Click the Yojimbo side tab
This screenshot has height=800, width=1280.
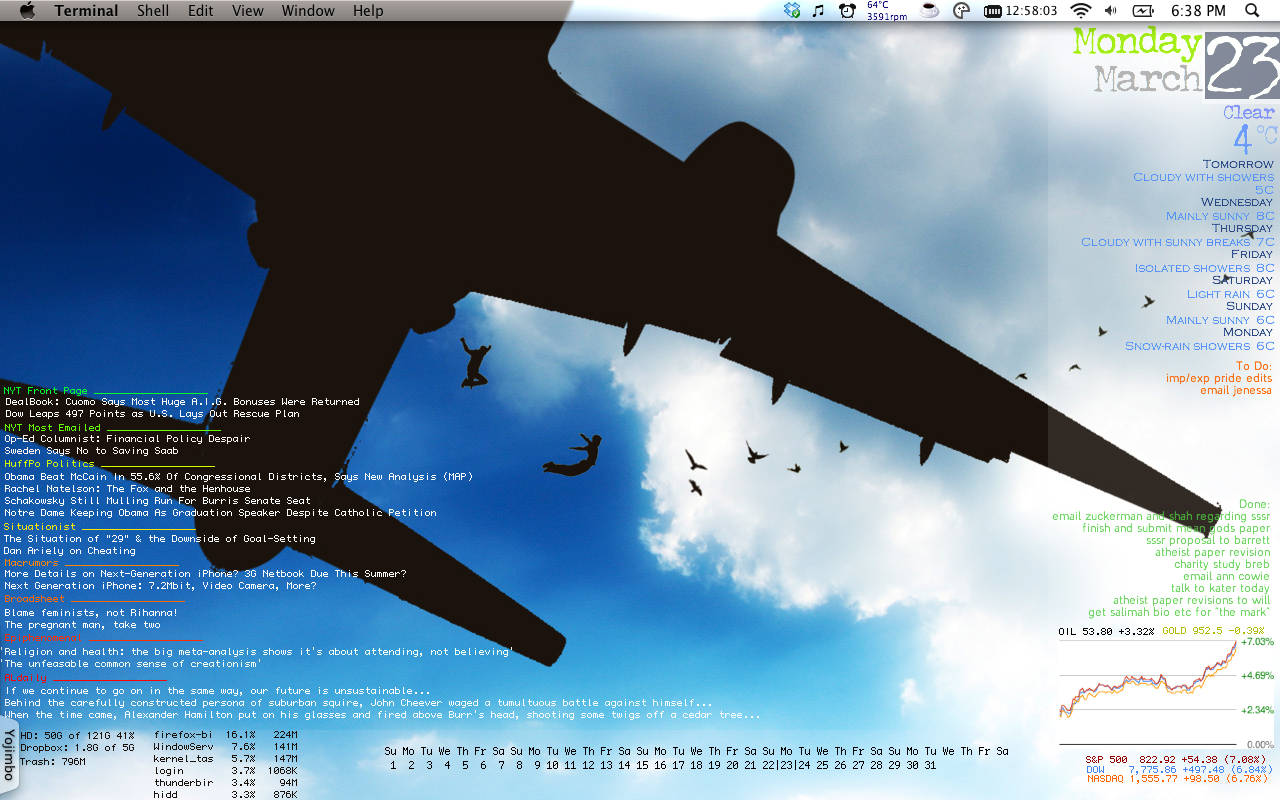(x=9, y=755)
